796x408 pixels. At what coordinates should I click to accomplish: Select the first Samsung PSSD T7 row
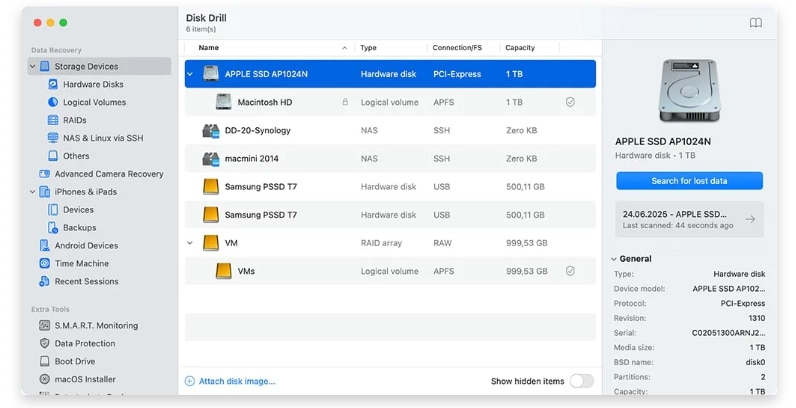pyautogui.click(x=390, y=187)
